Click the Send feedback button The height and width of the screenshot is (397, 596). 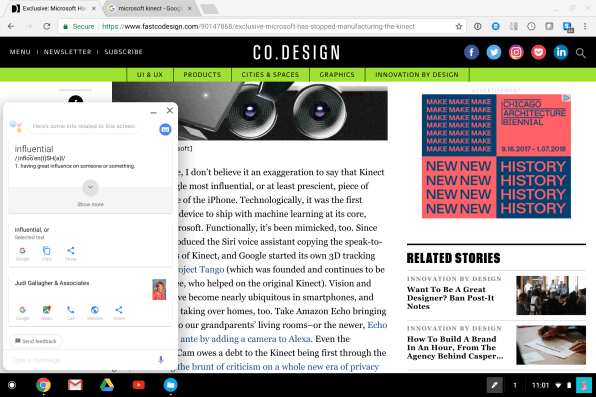(36, 341)
